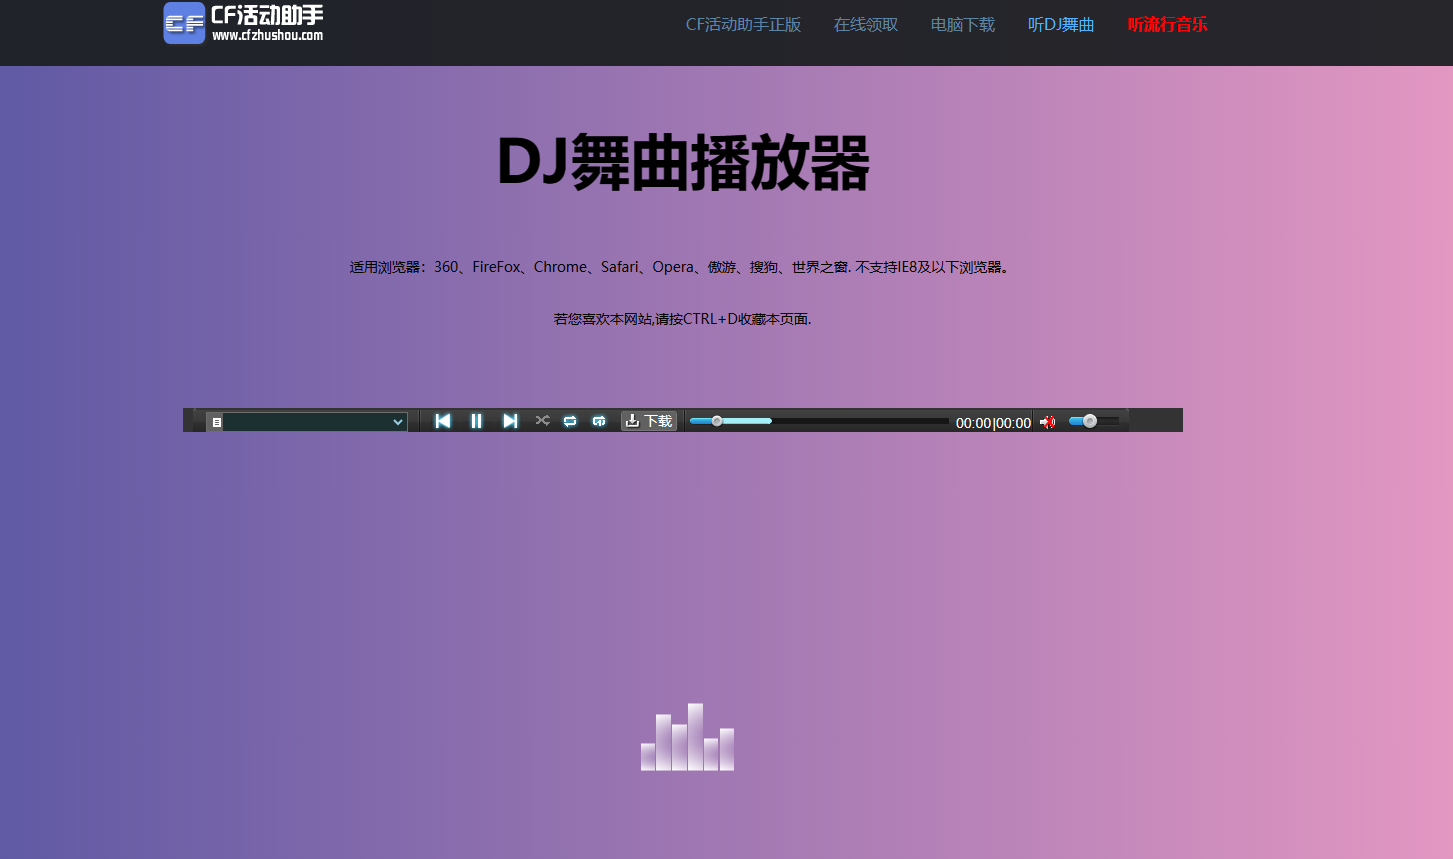This screenshot has height=859, width=1453.
Task: Skip to the next track
Action: tap(510, 421)
